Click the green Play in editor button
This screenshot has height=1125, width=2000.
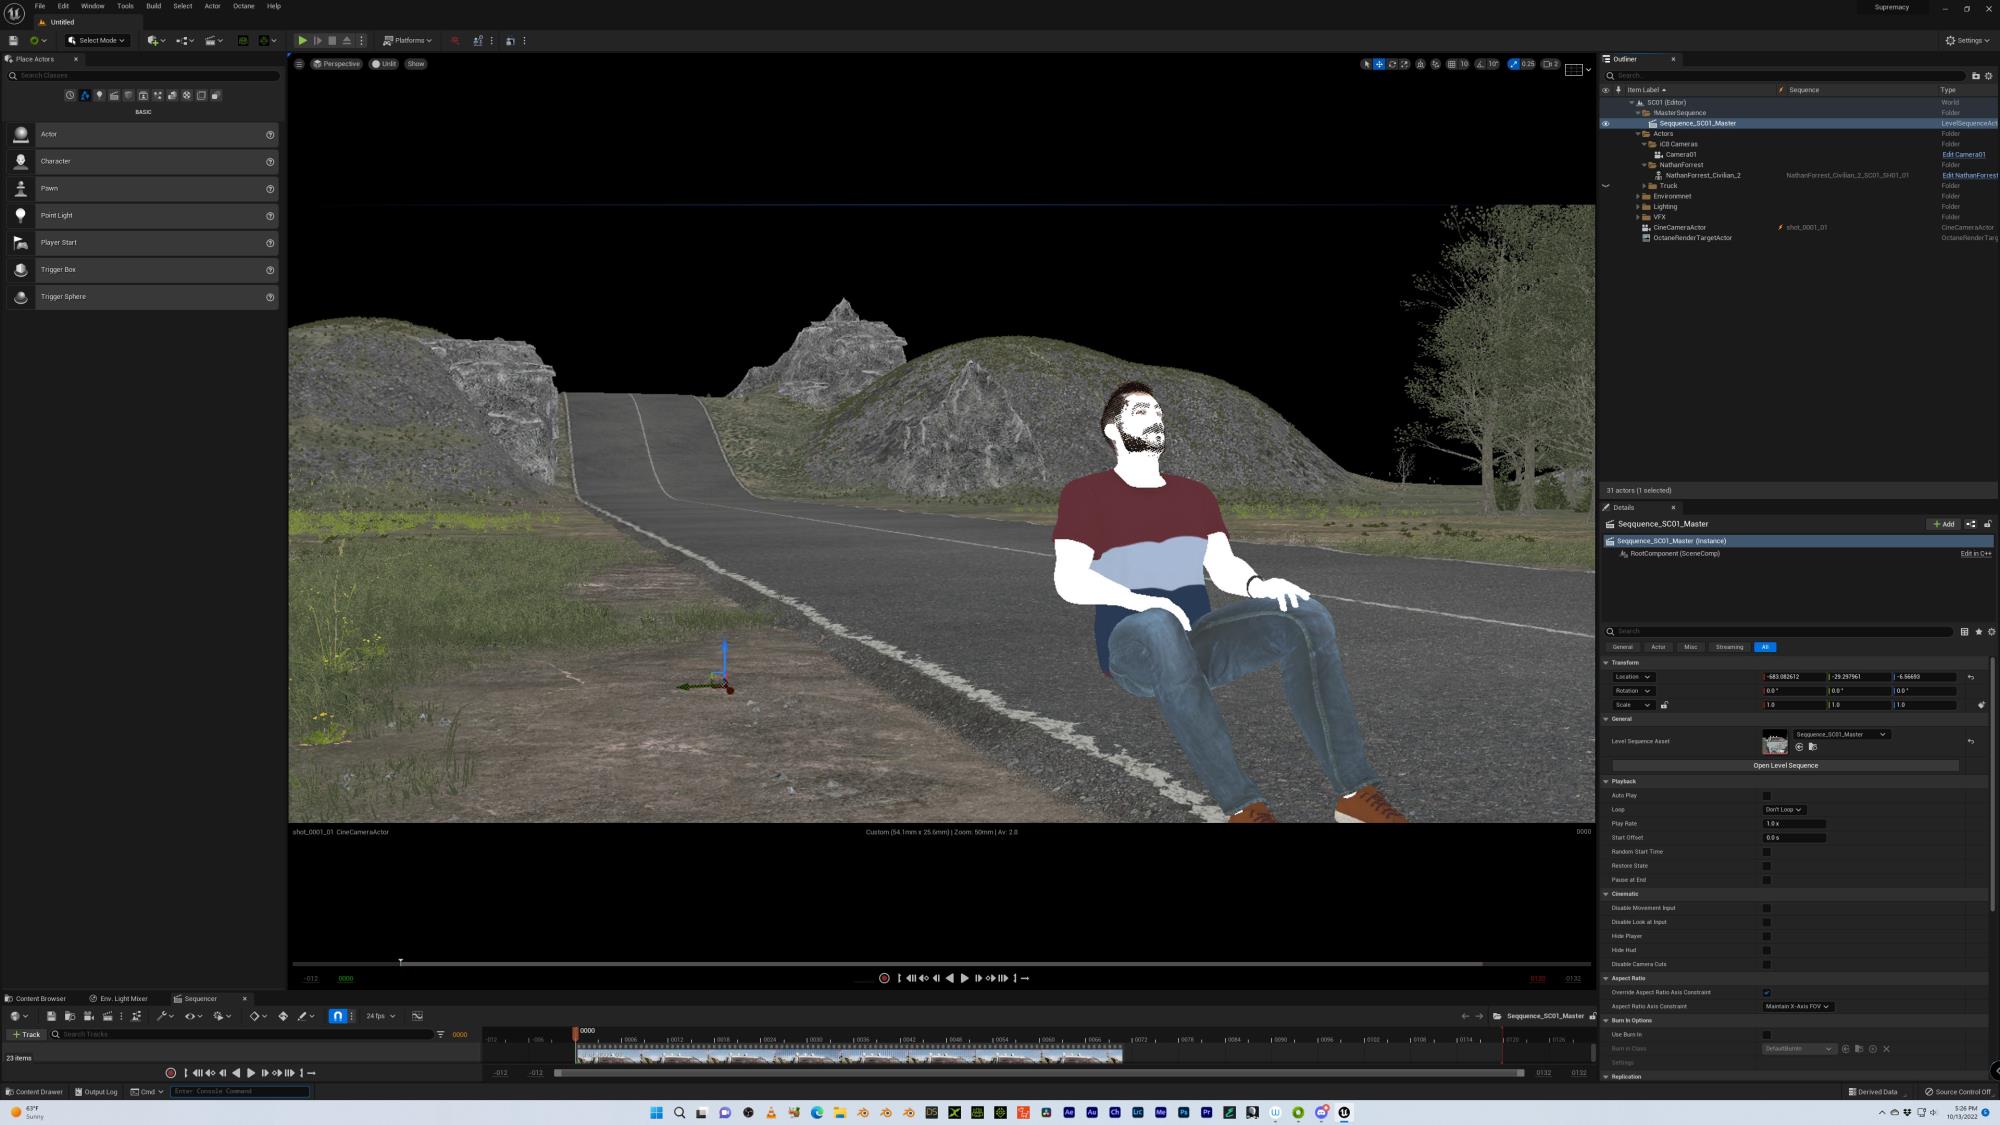pyautogui.click(x=302, y=41)
